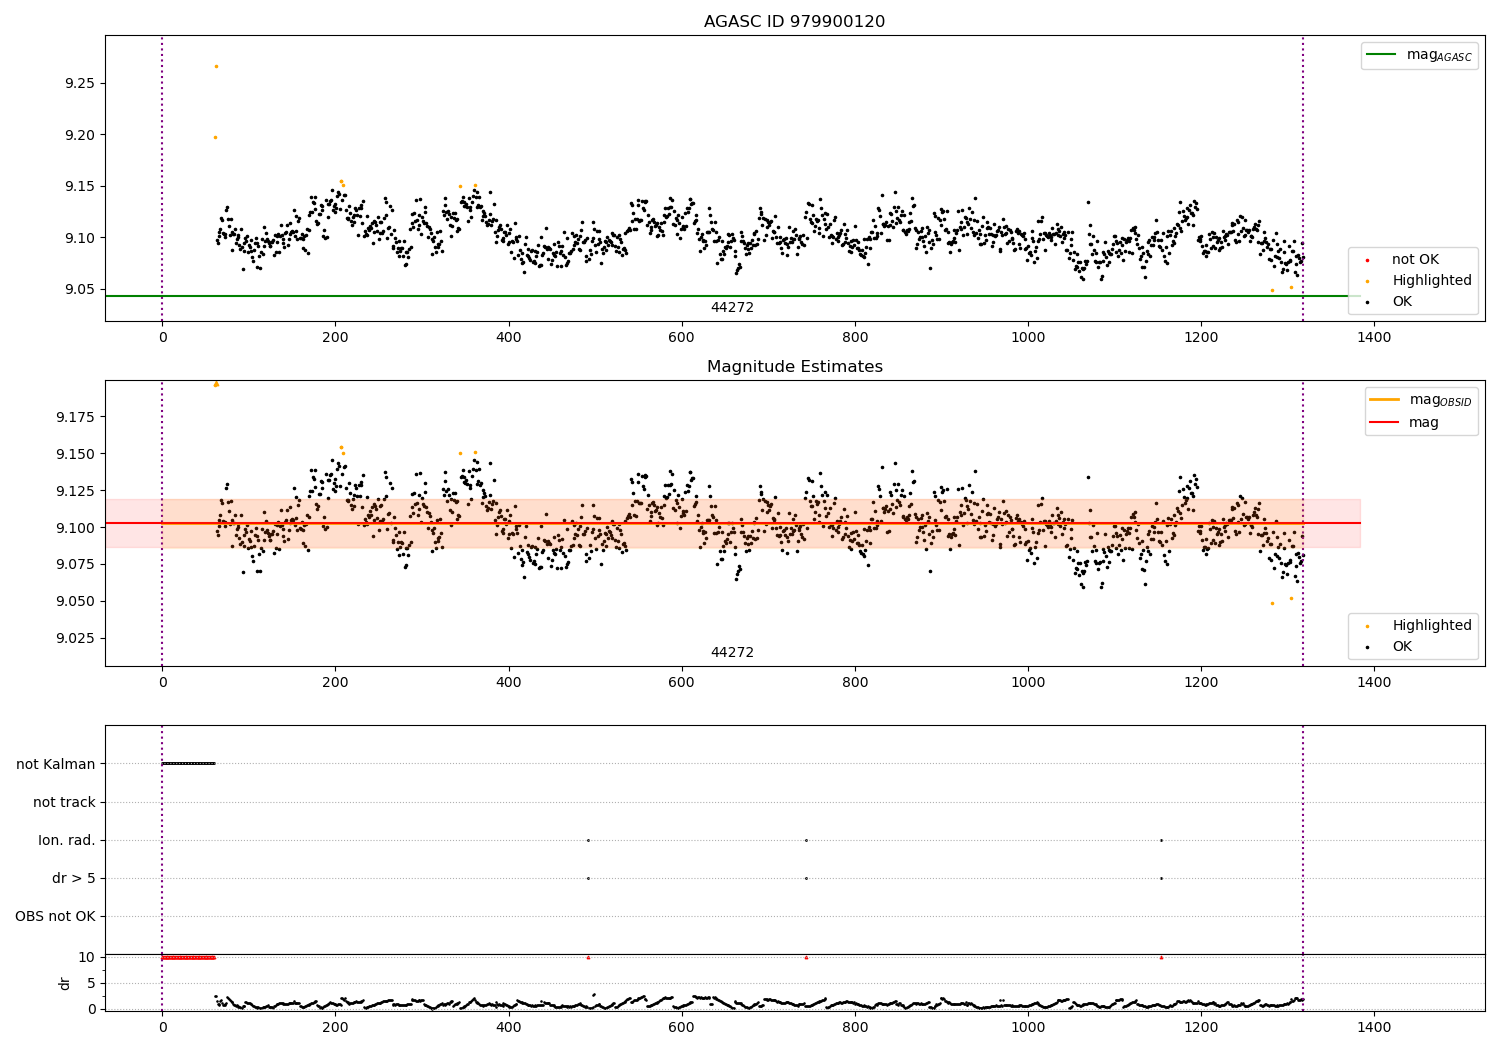Click the "not Kalman" axis label

pos(56,764)
